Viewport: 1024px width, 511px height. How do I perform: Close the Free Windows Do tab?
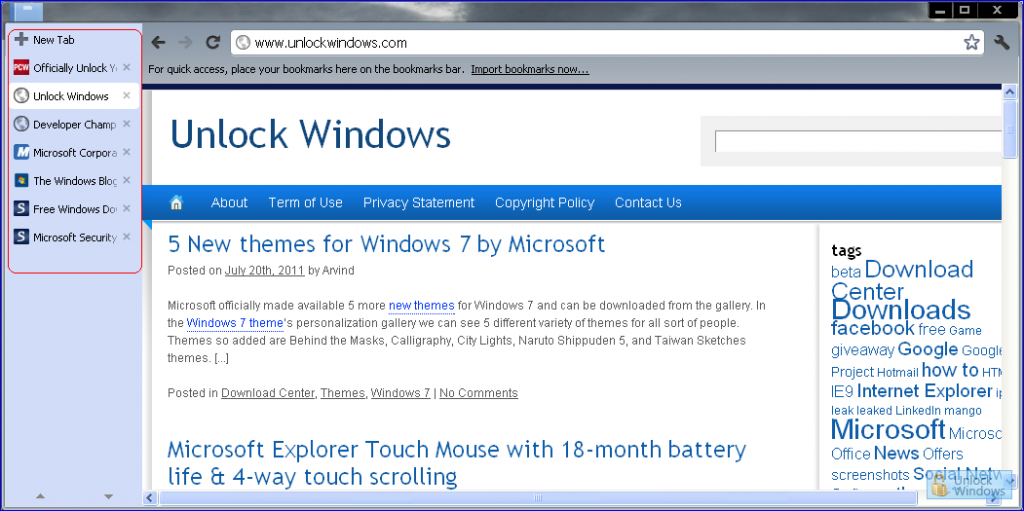[x=127, y=208]
